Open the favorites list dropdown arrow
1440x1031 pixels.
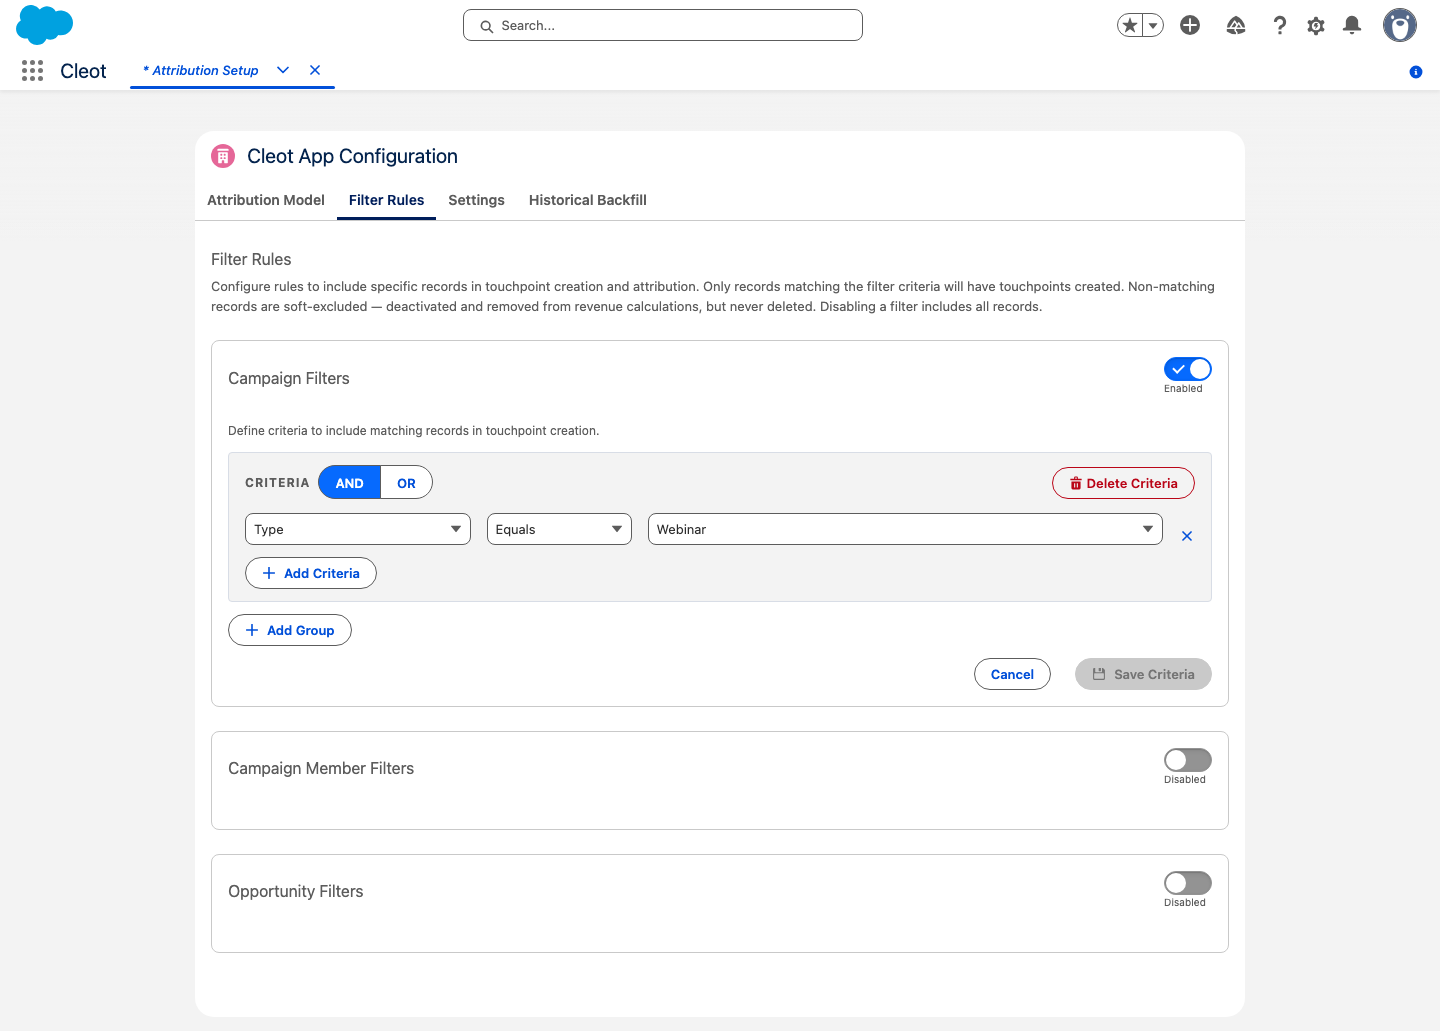1153,25
